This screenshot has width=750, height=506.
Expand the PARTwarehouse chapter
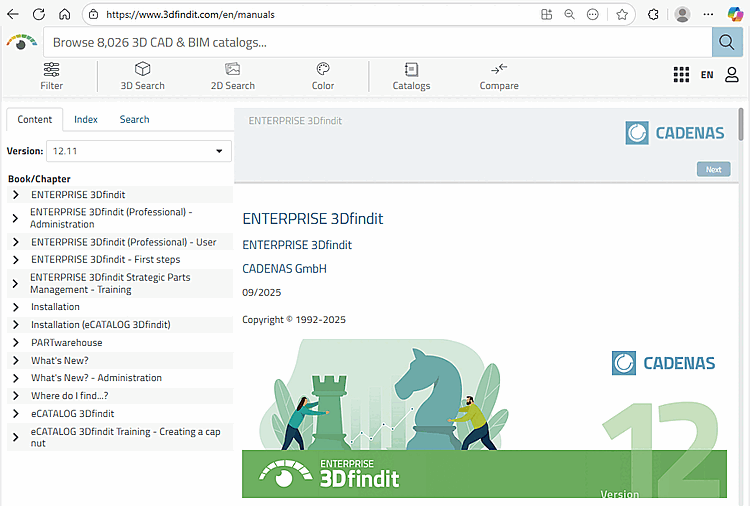pyautogui.click(x=16, y=342)
